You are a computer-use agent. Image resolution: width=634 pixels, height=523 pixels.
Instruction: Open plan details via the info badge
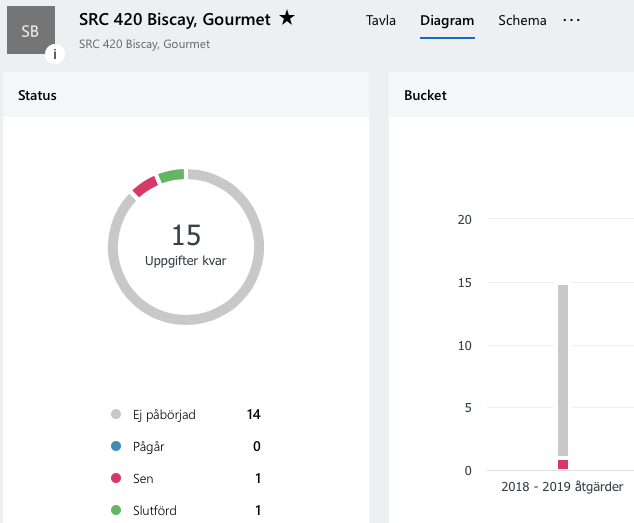click(x=54, y=54)
